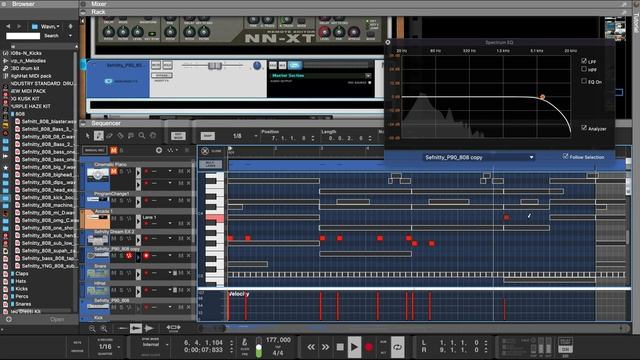Toggle the Follow Selection checkbox
Screen dimensions: 640x360
tap(565, 156)
